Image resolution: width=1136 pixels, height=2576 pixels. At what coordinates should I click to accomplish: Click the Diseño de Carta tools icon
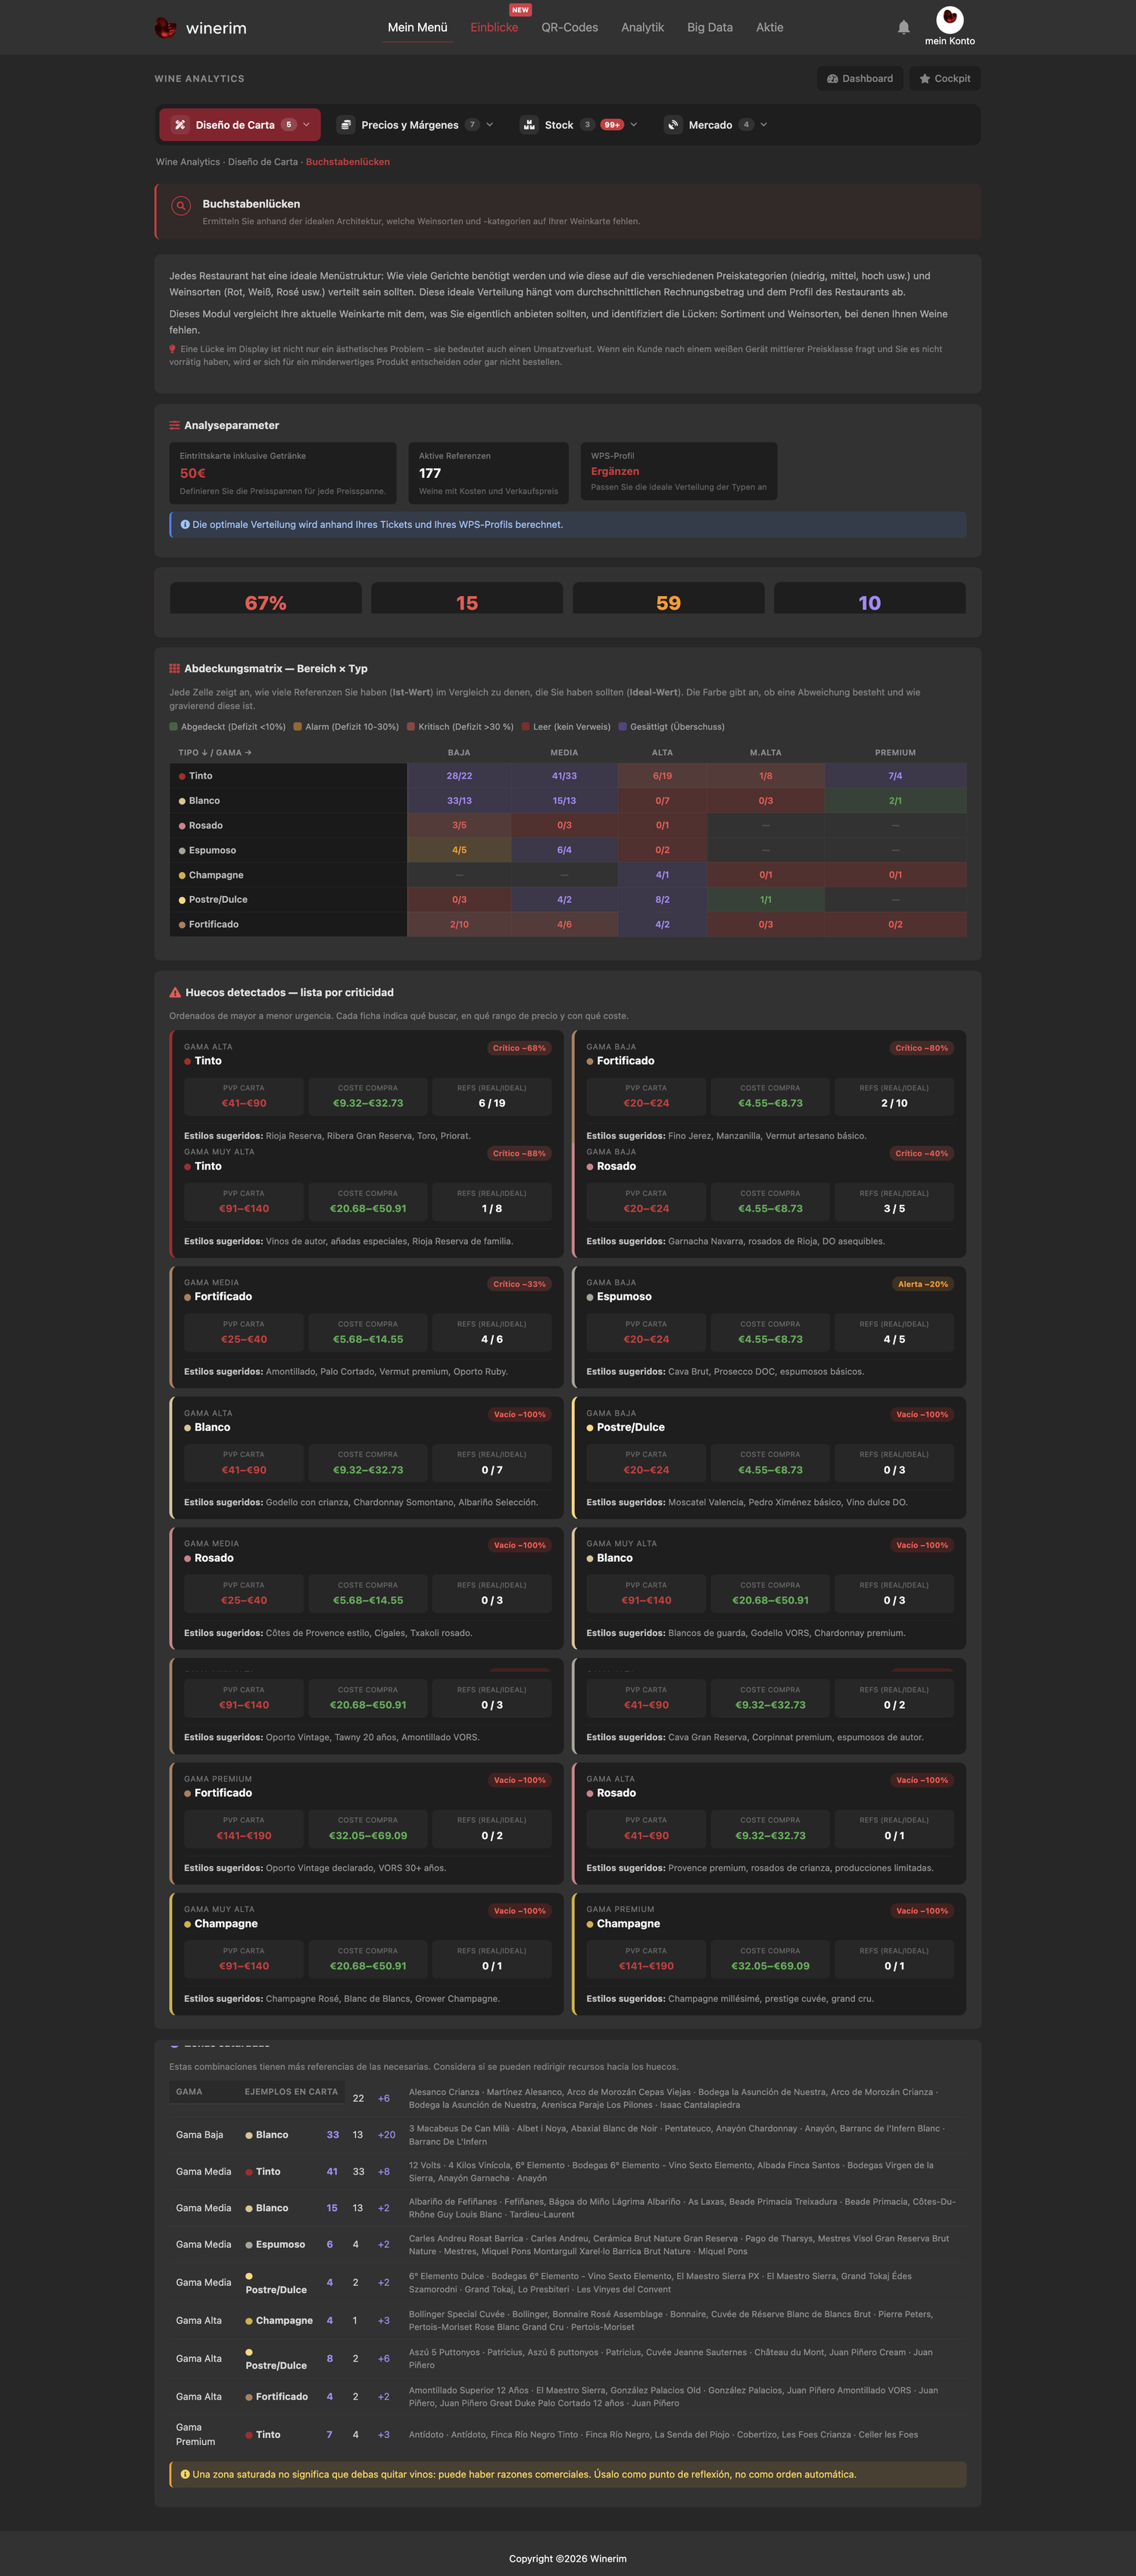click(x=180, y=125)
